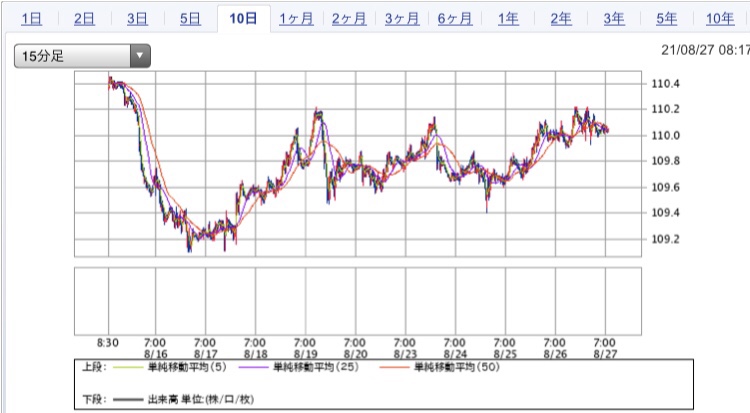
Task: Switch to the 2日 period tab
Action: tap(84, 19)
